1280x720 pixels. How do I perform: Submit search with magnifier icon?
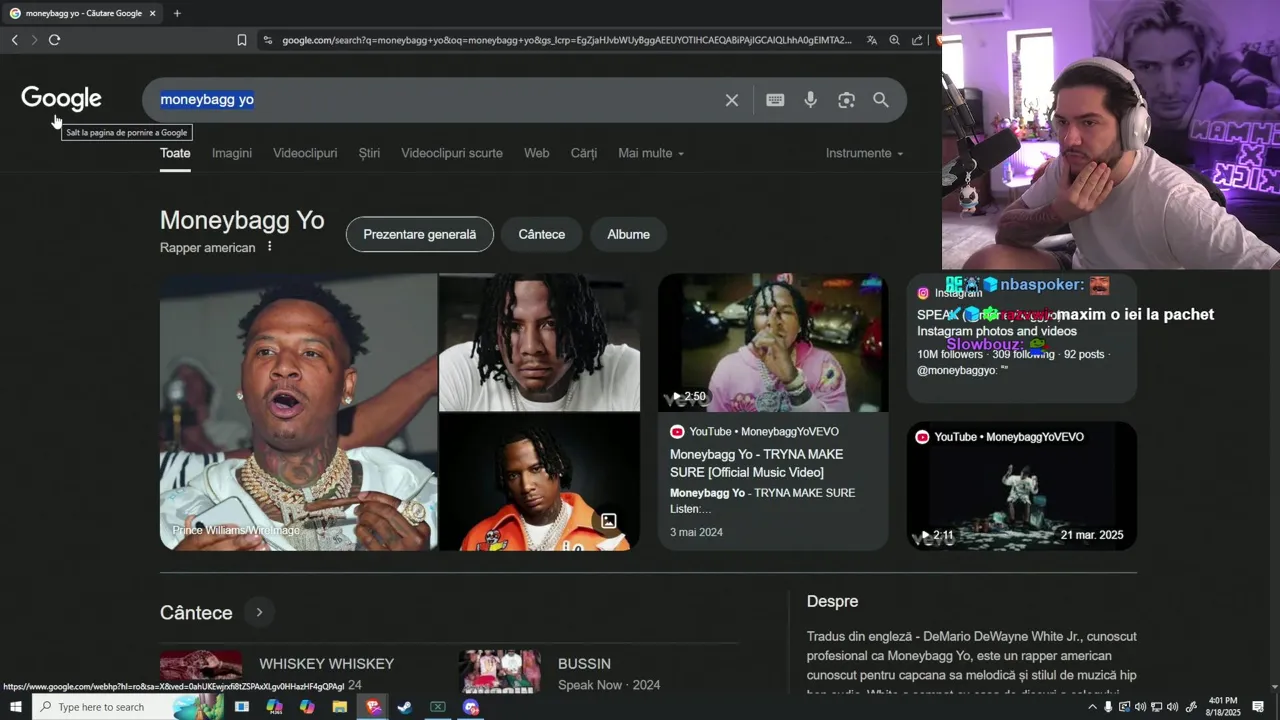881,100
